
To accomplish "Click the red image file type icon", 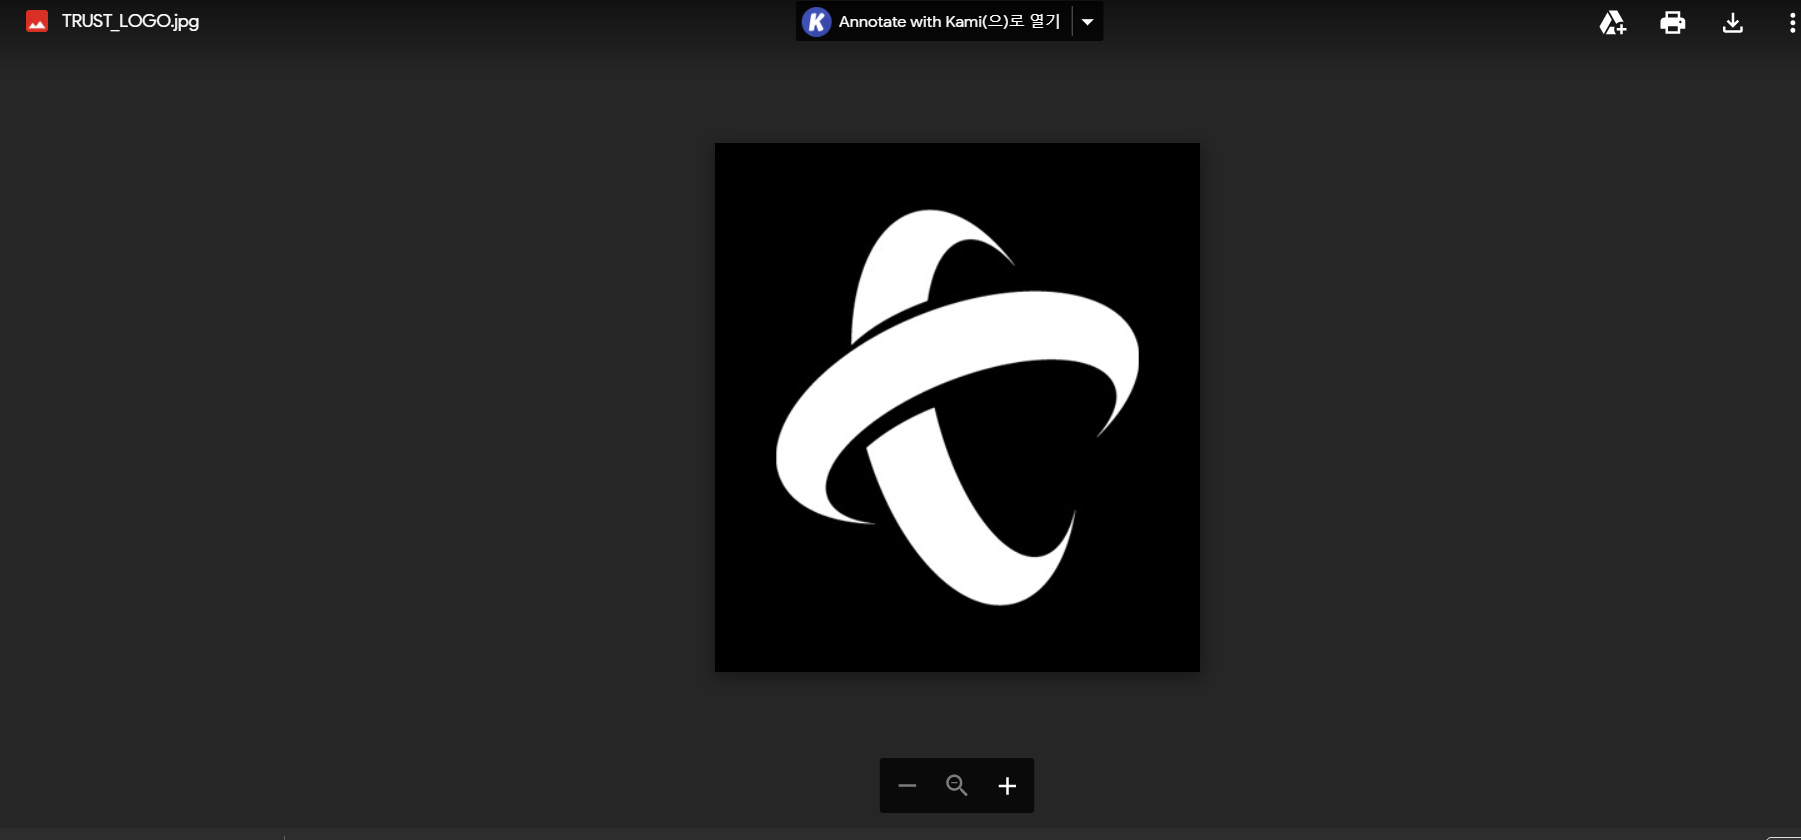I will 37,21.
